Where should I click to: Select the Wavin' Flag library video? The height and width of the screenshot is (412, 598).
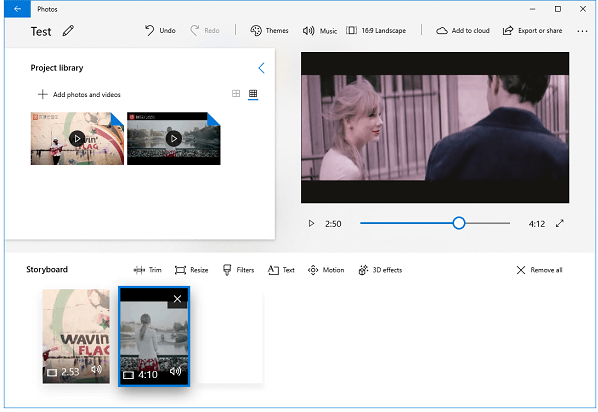click(77, 138)
